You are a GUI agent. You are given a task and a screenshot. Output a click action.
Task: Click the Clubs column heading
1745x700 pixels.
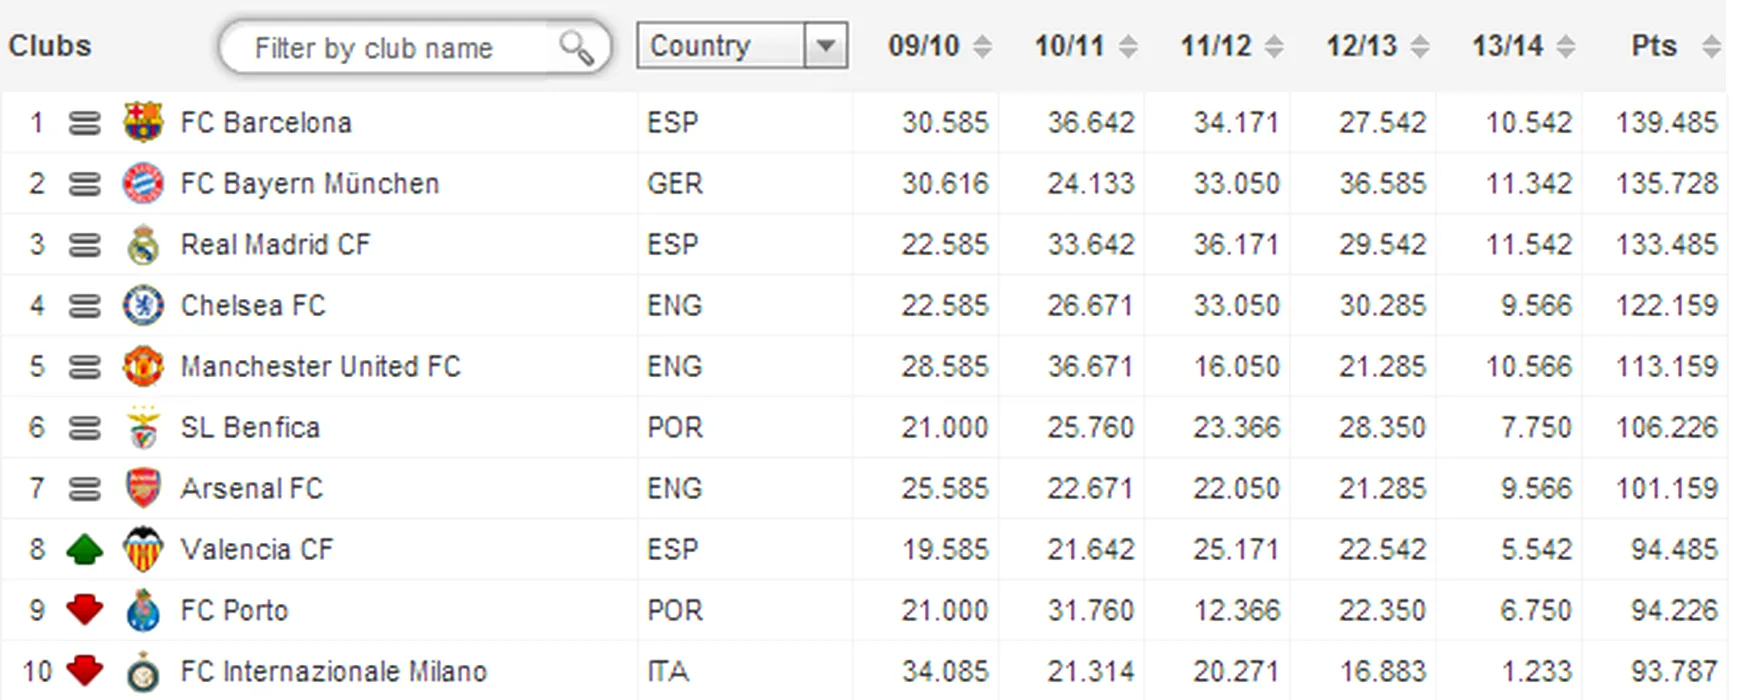click(x=50, y=46)
